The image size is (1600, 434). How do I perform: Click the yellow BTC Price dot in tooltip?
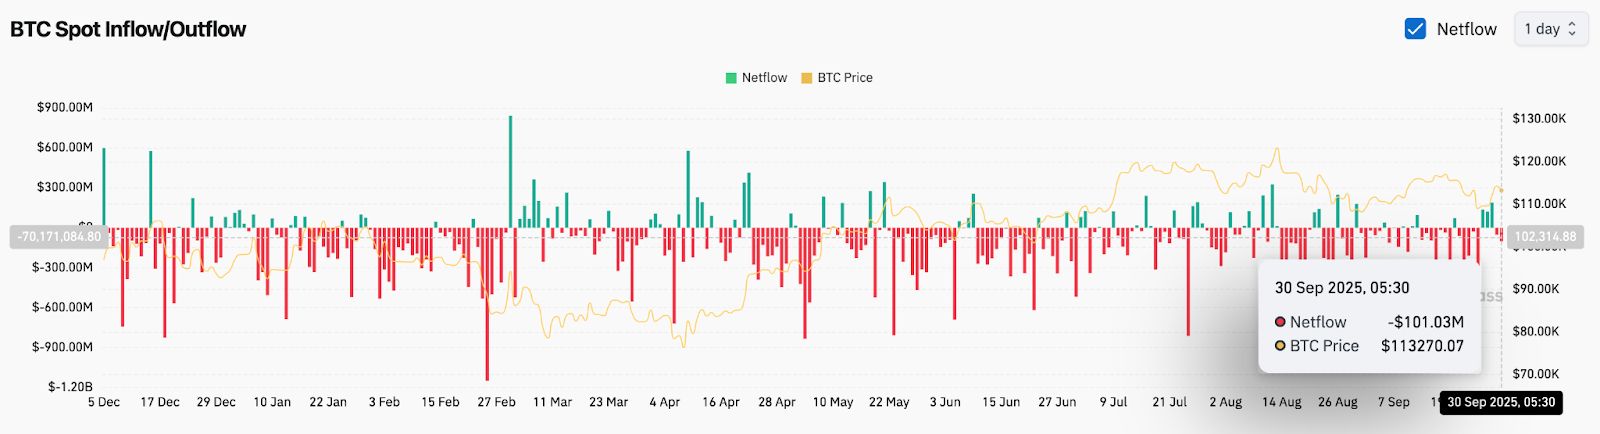point(1280,346)
